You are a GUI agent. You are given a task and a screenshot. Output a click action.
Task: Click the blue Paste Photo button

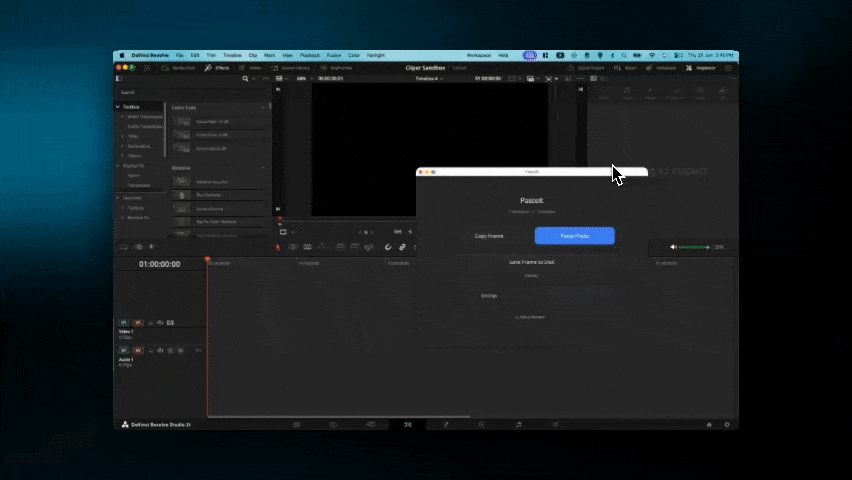575,236
